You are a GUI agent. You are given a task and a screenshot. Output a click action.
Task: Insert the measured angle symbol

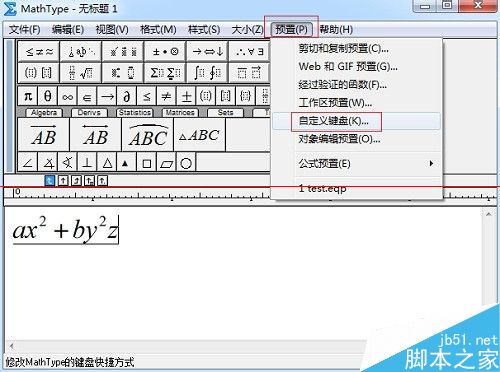pyautogui.click(x=48, y=163)
